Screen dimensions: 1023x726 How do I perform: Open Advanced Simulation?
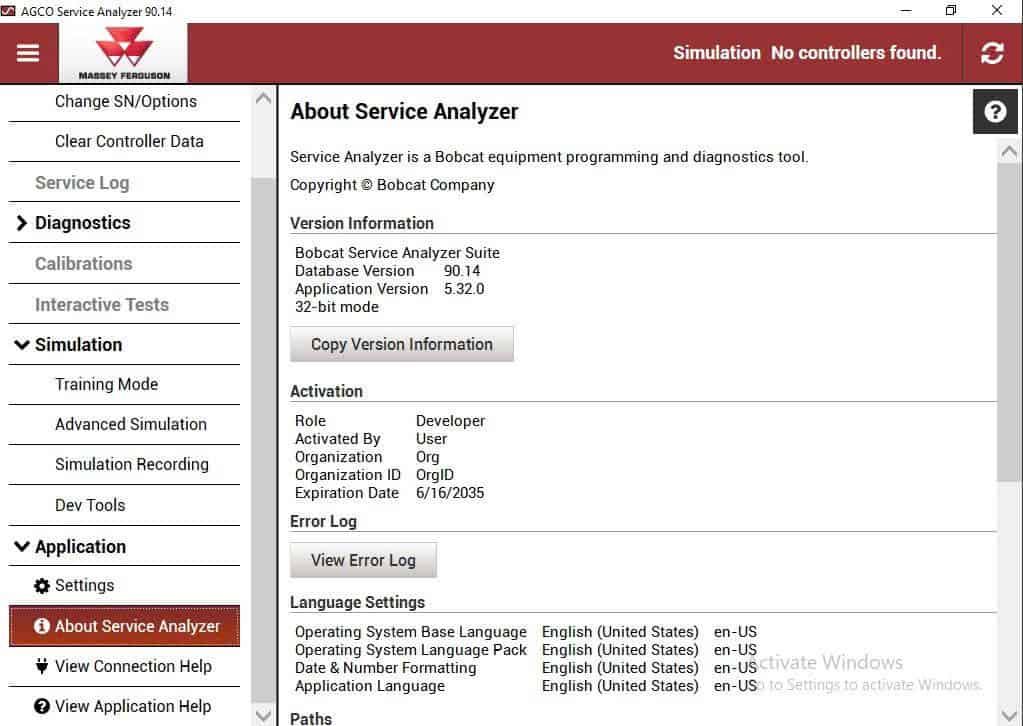(131, 424)
